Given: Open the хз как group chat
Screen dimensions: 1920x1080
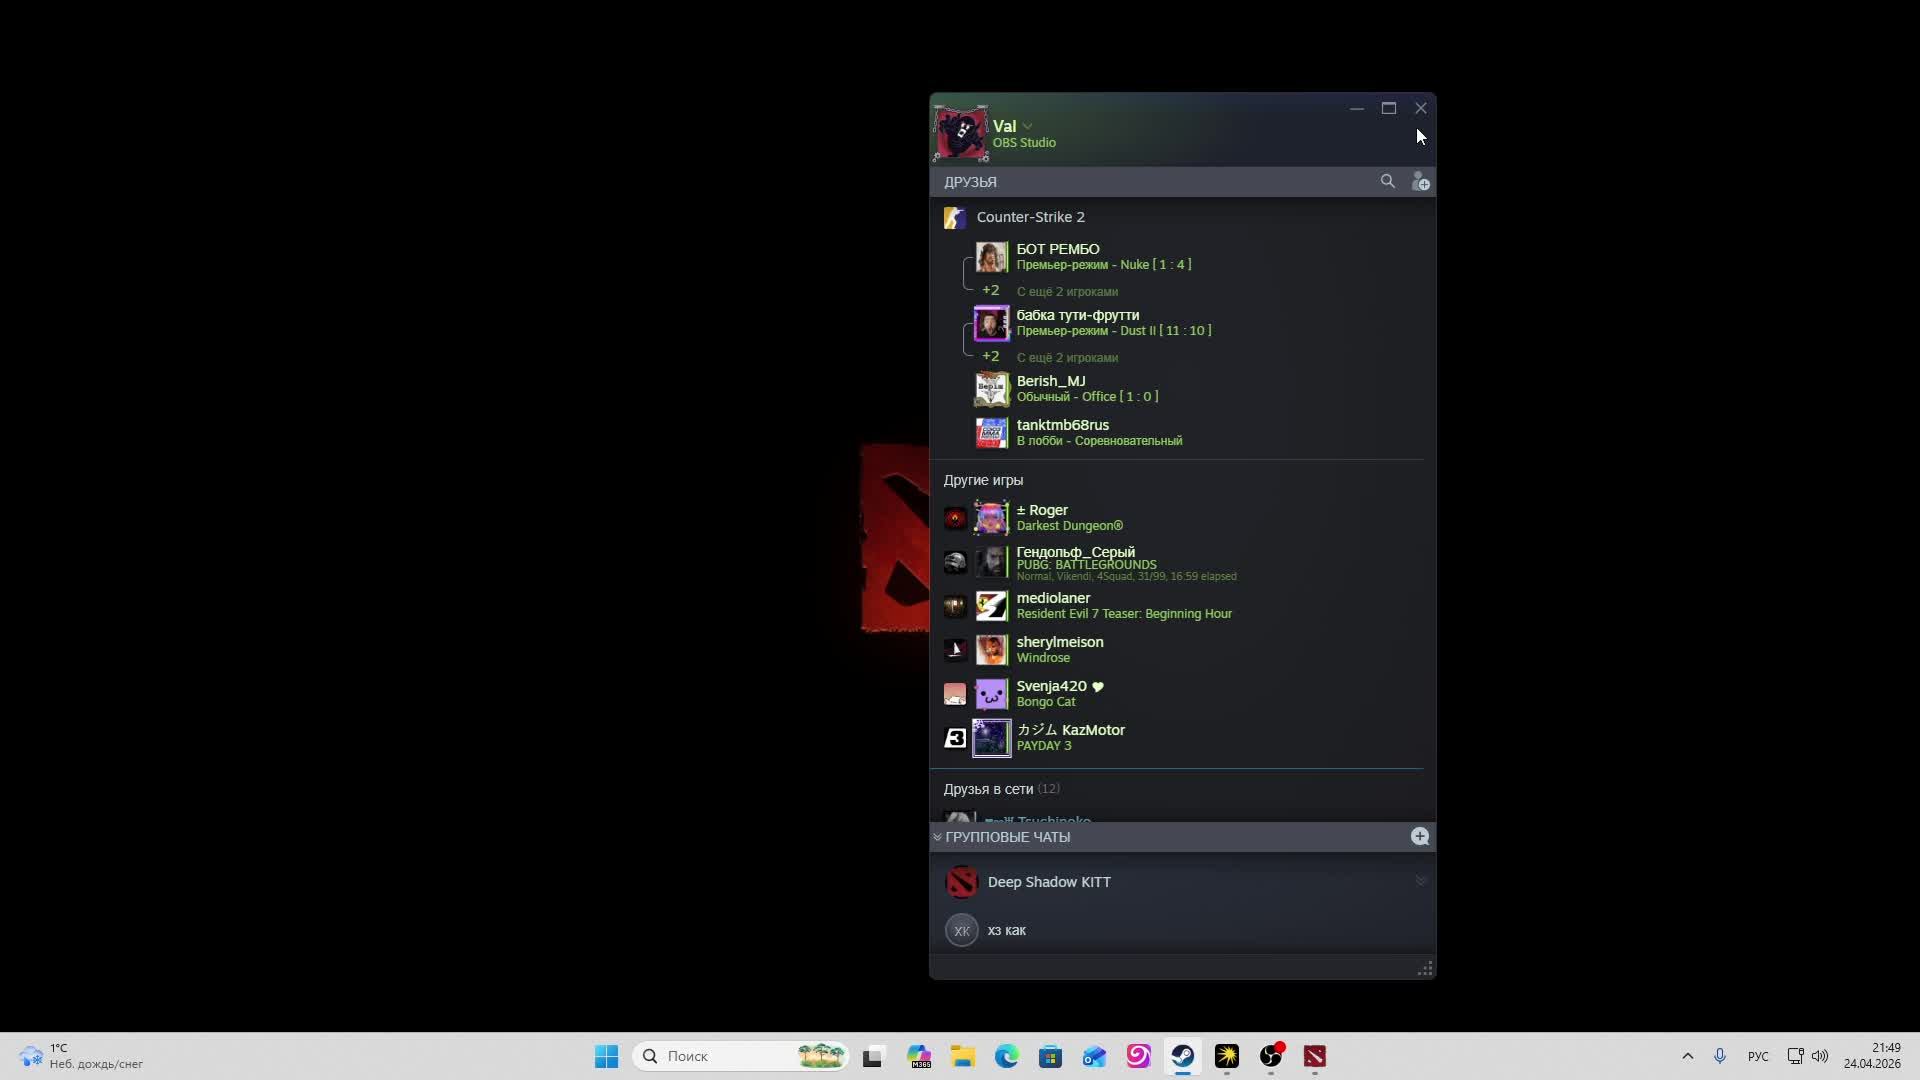Looking at the screenshot, I should point(1007,930).
